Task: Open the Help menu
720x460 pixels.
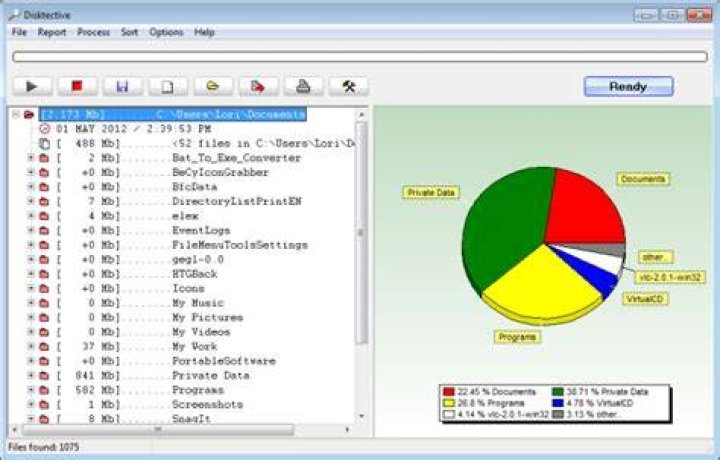Action: [x=204, y=32]
